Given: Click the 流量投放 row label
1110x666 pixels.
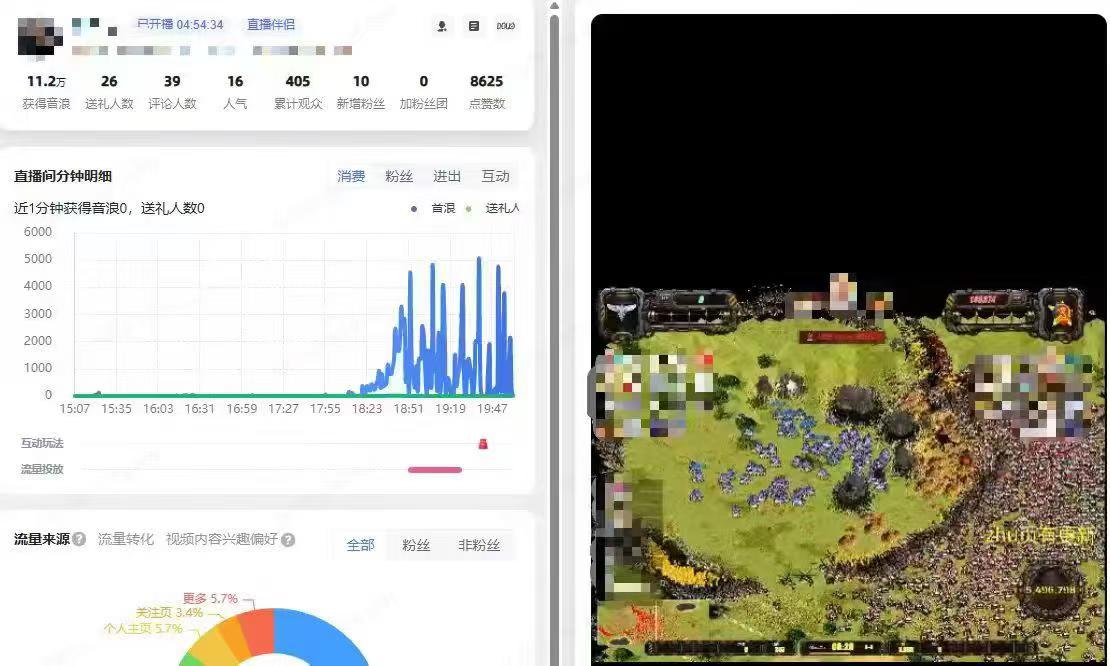Looking at the screenshot, I should click(x=42, y=469).
